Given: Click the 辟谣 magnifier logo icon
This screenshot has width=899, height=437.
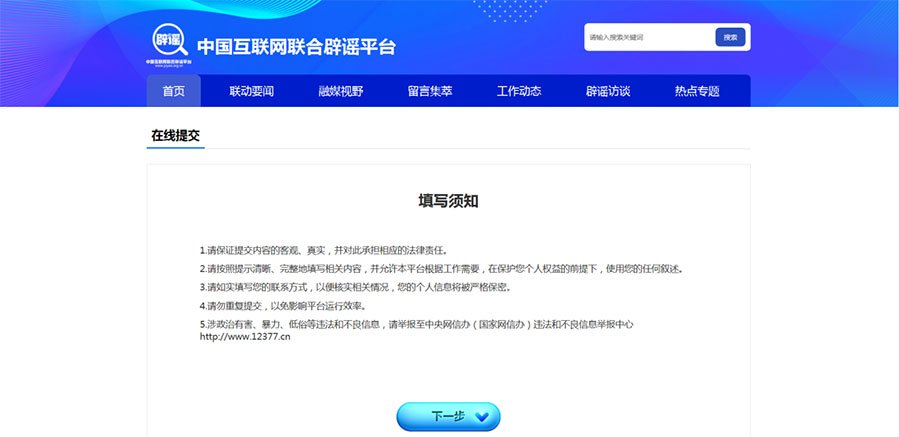Looking at the screenshot, I should click(x=169, y=40).
